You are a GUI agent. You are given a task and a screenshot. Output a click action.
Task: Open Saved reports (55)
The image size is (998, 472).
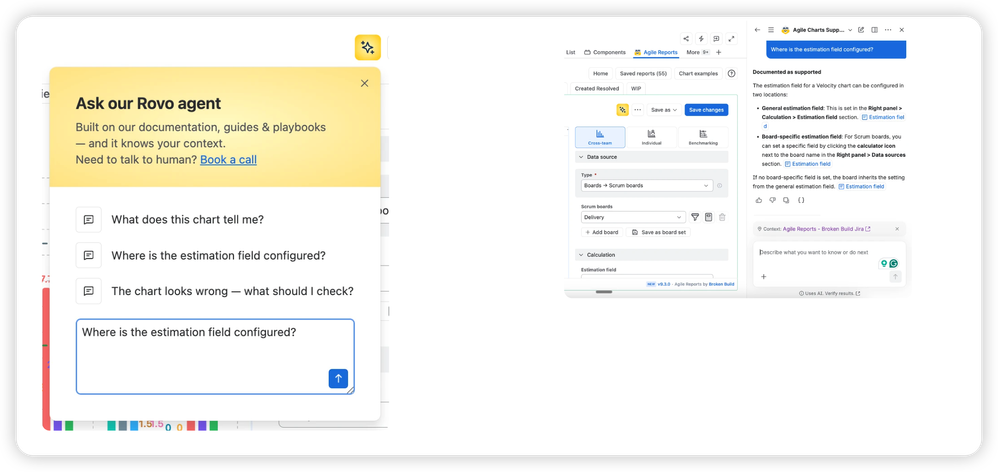[x=643, y=73]
